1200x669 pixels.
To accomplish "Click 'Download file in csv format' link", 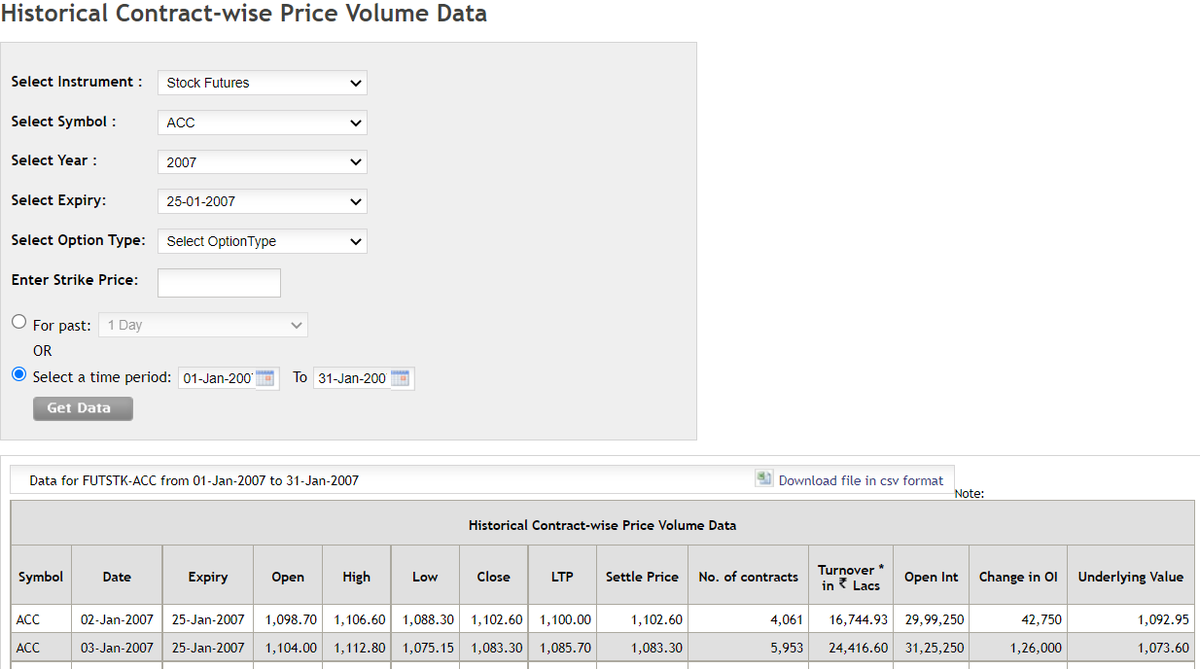I will point(861,480).
